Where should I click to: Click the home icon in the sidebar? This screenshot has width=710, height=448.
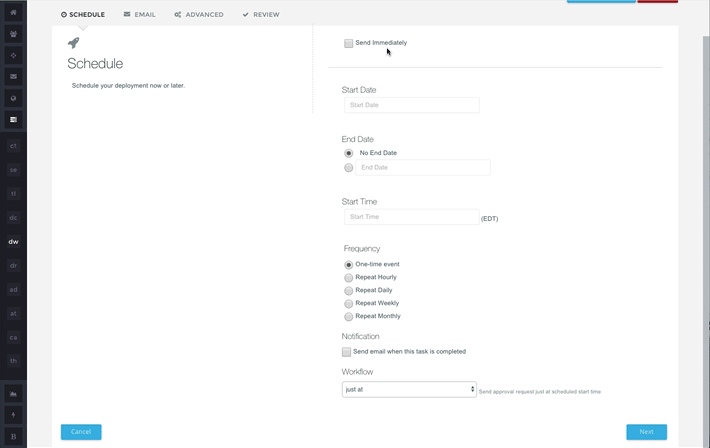coord(13,13)
